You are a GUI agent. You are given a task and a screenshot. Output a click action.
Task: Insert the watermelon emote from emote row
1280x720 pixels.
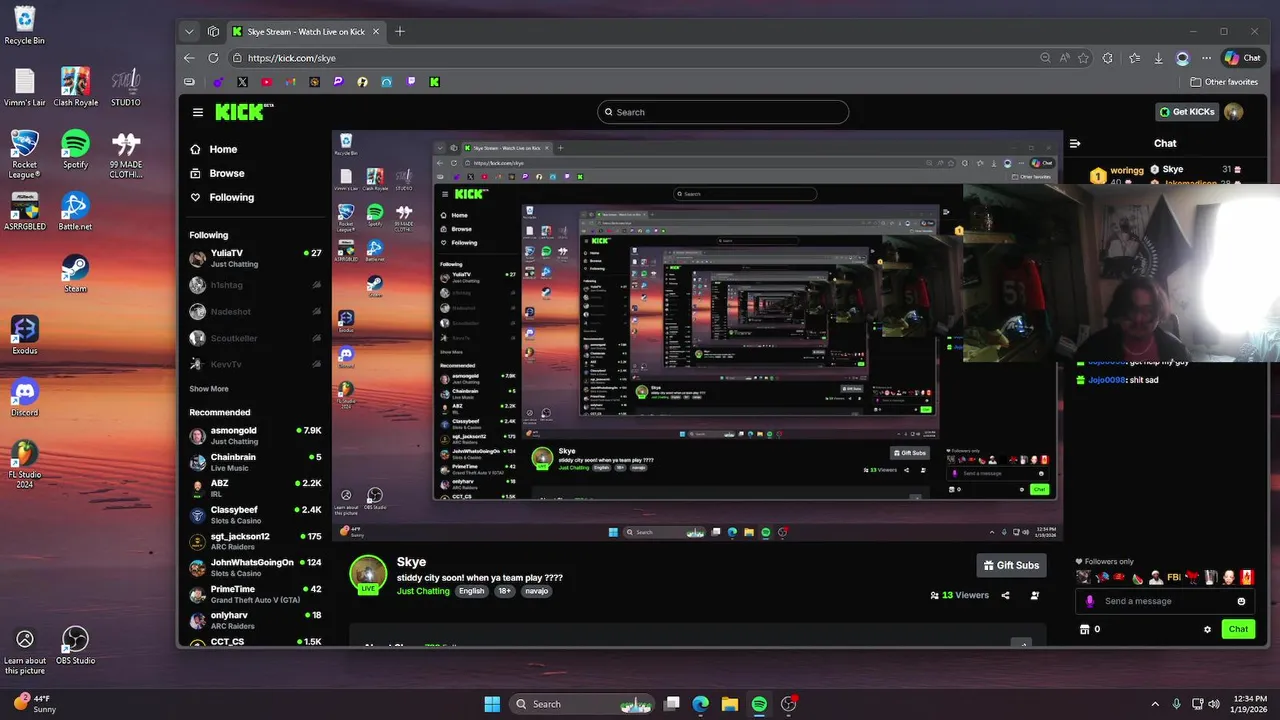tap(1137, 577)
